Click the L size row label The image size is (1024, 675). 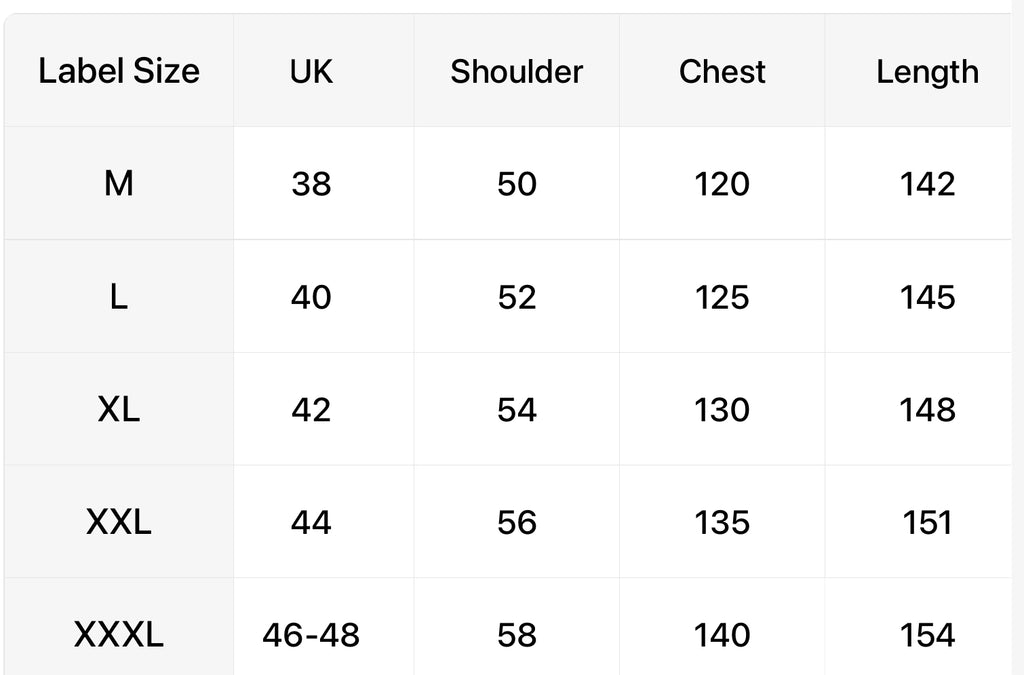119,296
